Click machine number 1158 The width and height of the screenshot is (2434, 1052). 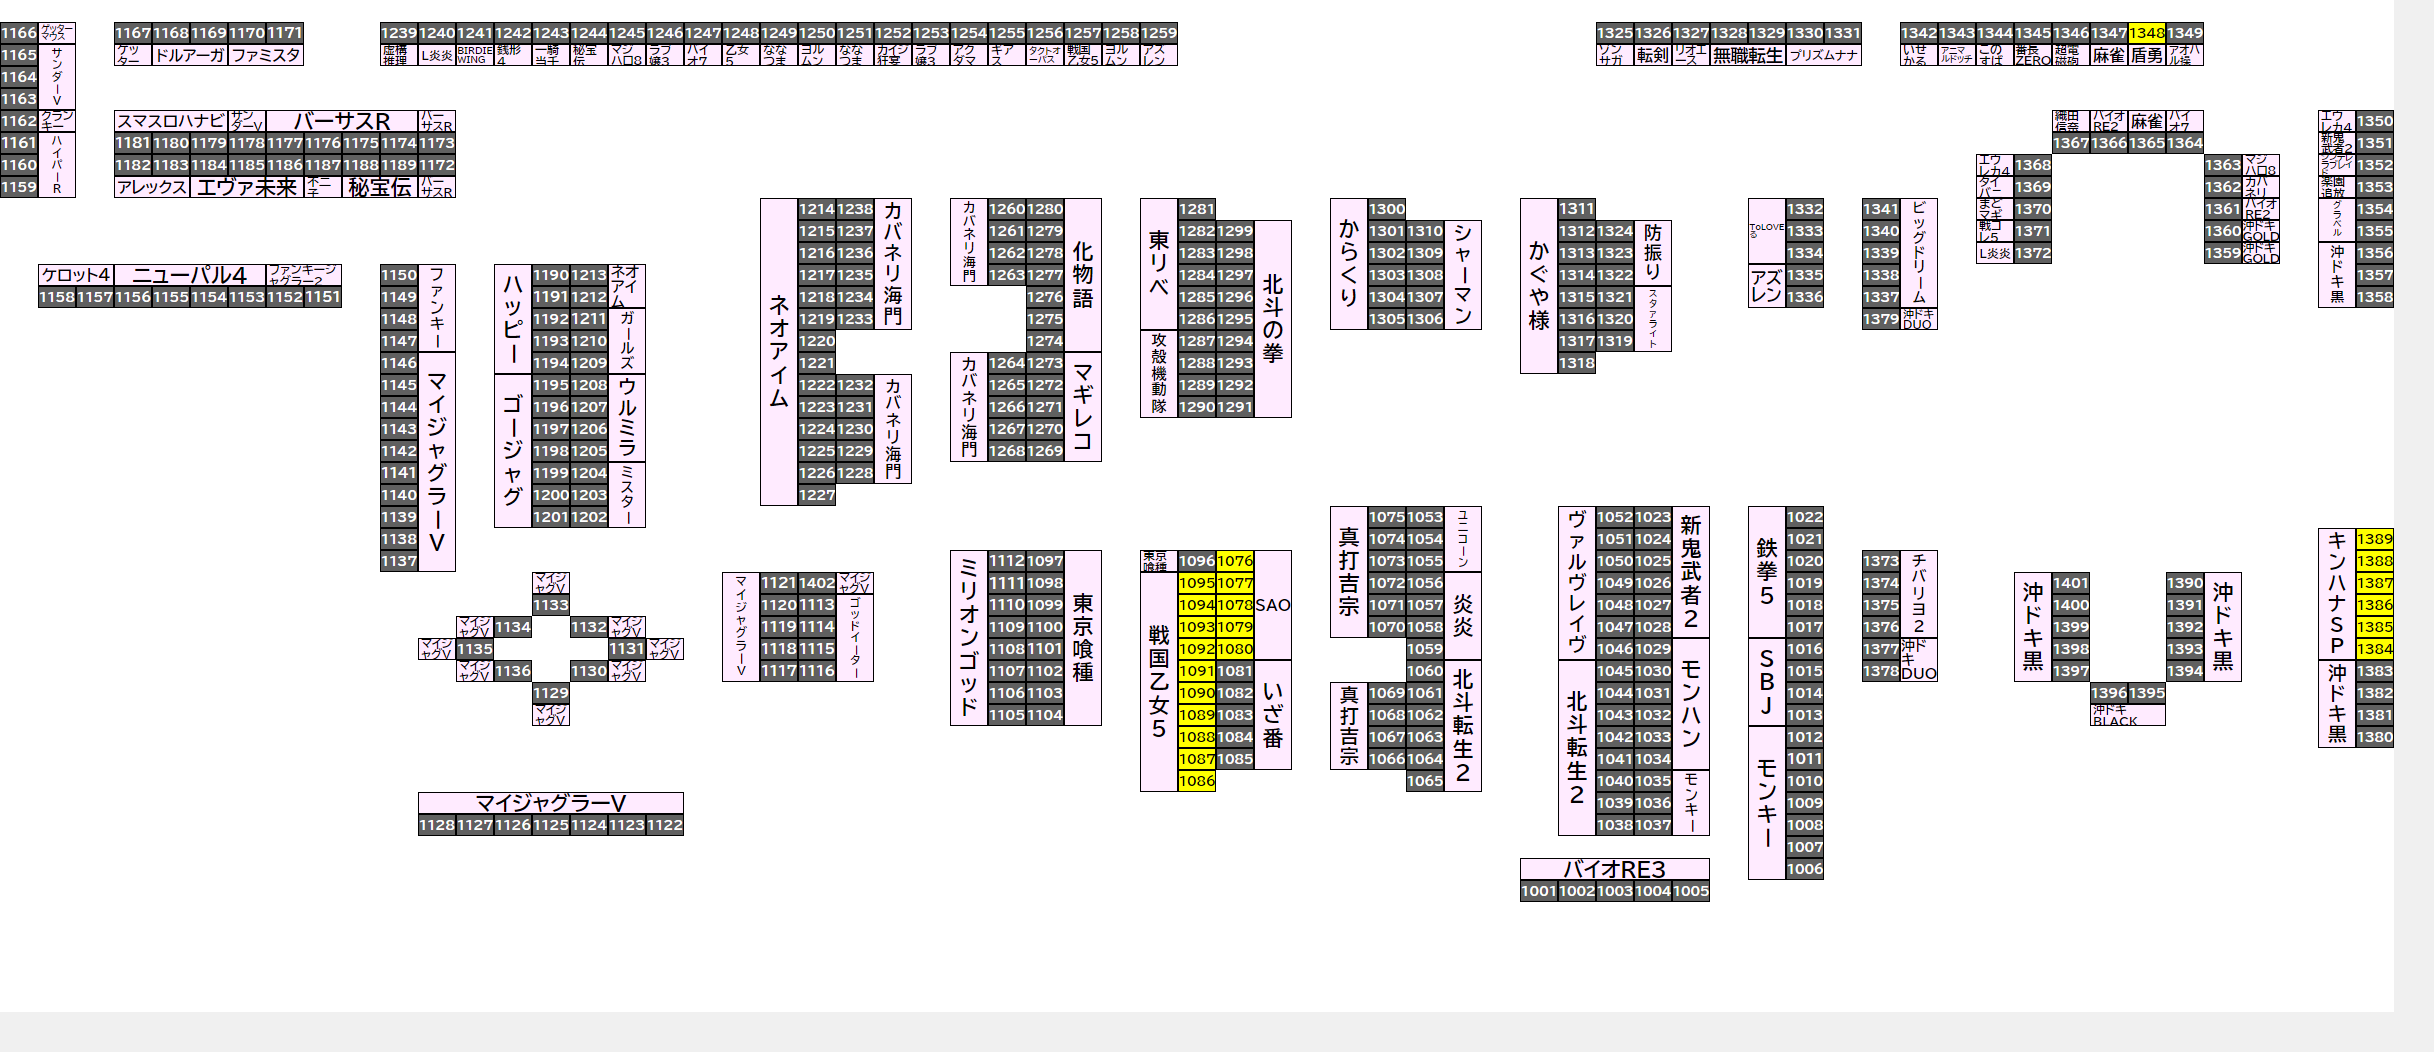pyautogui.click(x=57, y=297)
